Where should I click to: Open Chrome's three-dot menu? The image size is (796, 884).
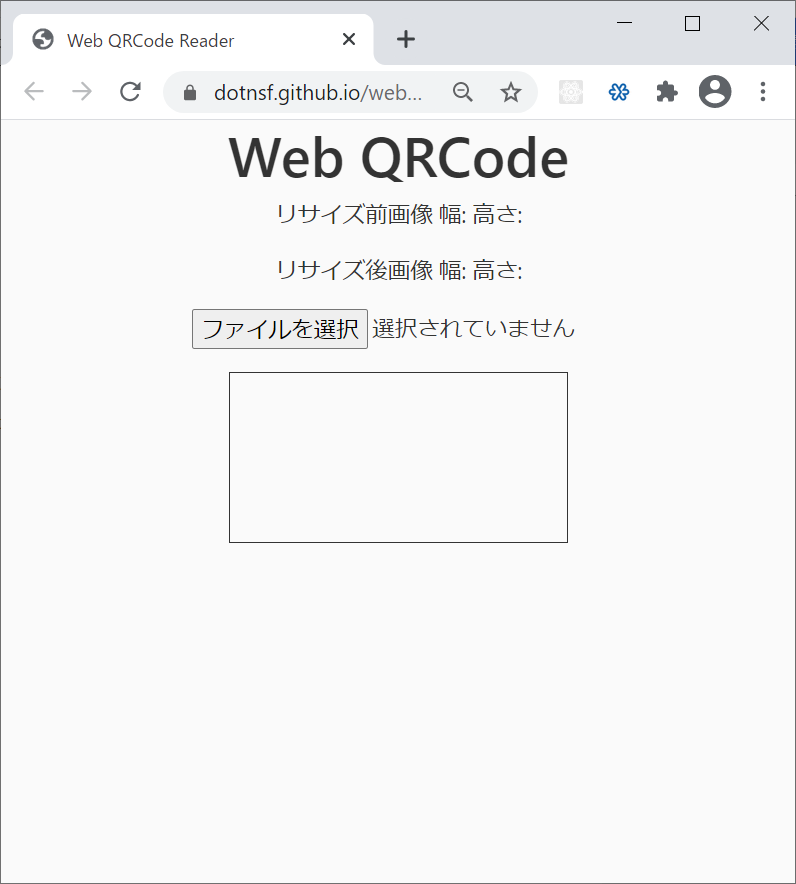(763, 92)
